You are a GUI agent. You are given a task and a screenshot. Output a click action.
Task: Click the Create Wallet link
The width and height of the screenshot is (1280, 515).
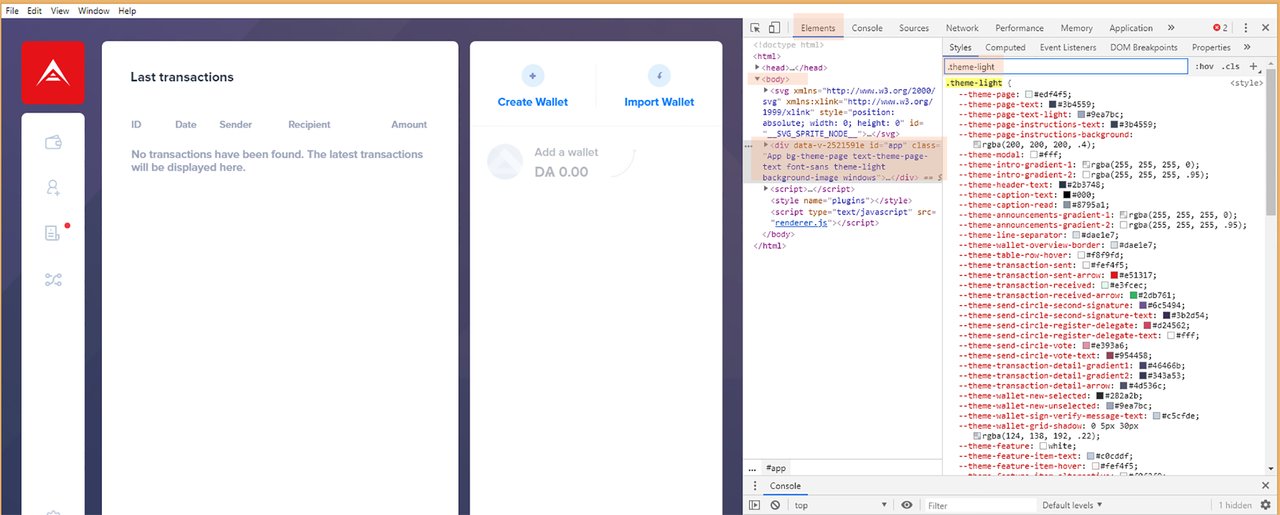533,102
